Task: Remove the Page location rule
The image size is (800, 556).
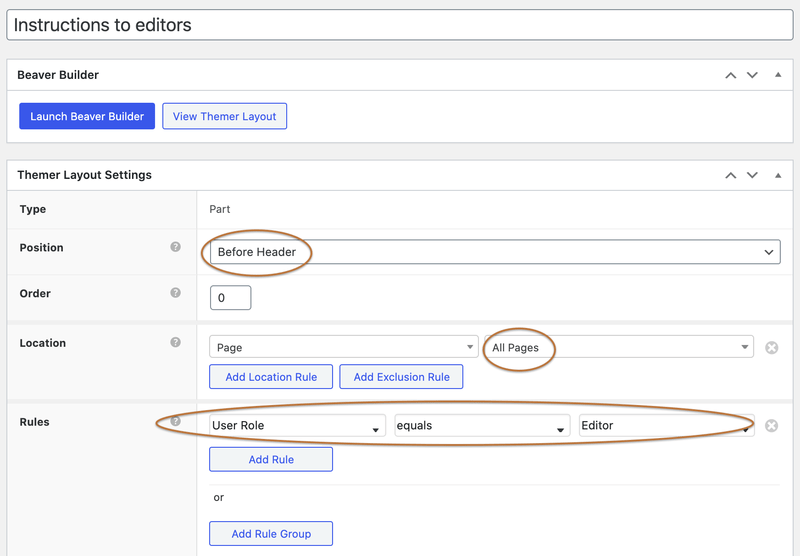Action: coord(771,348)
